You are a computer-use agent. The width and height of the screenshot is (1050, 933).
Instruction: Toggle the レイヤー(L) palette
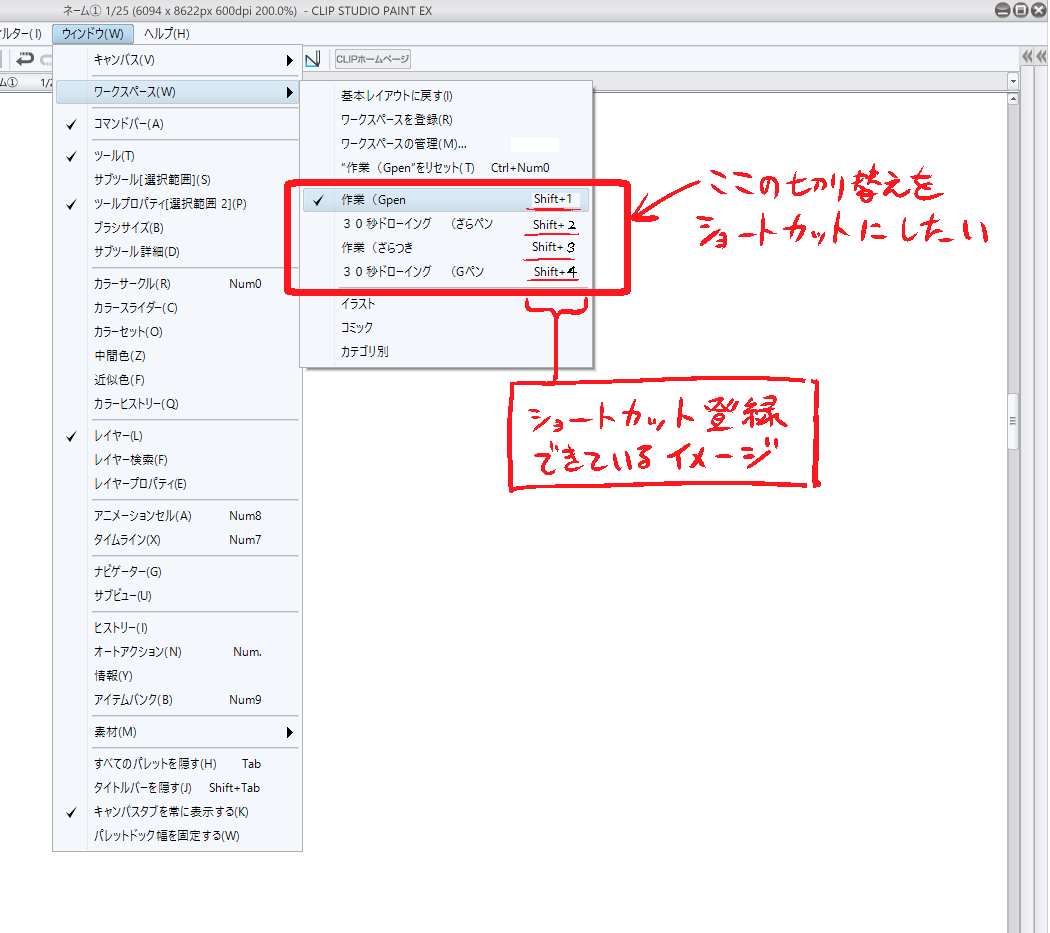click(x=177, y=436)
